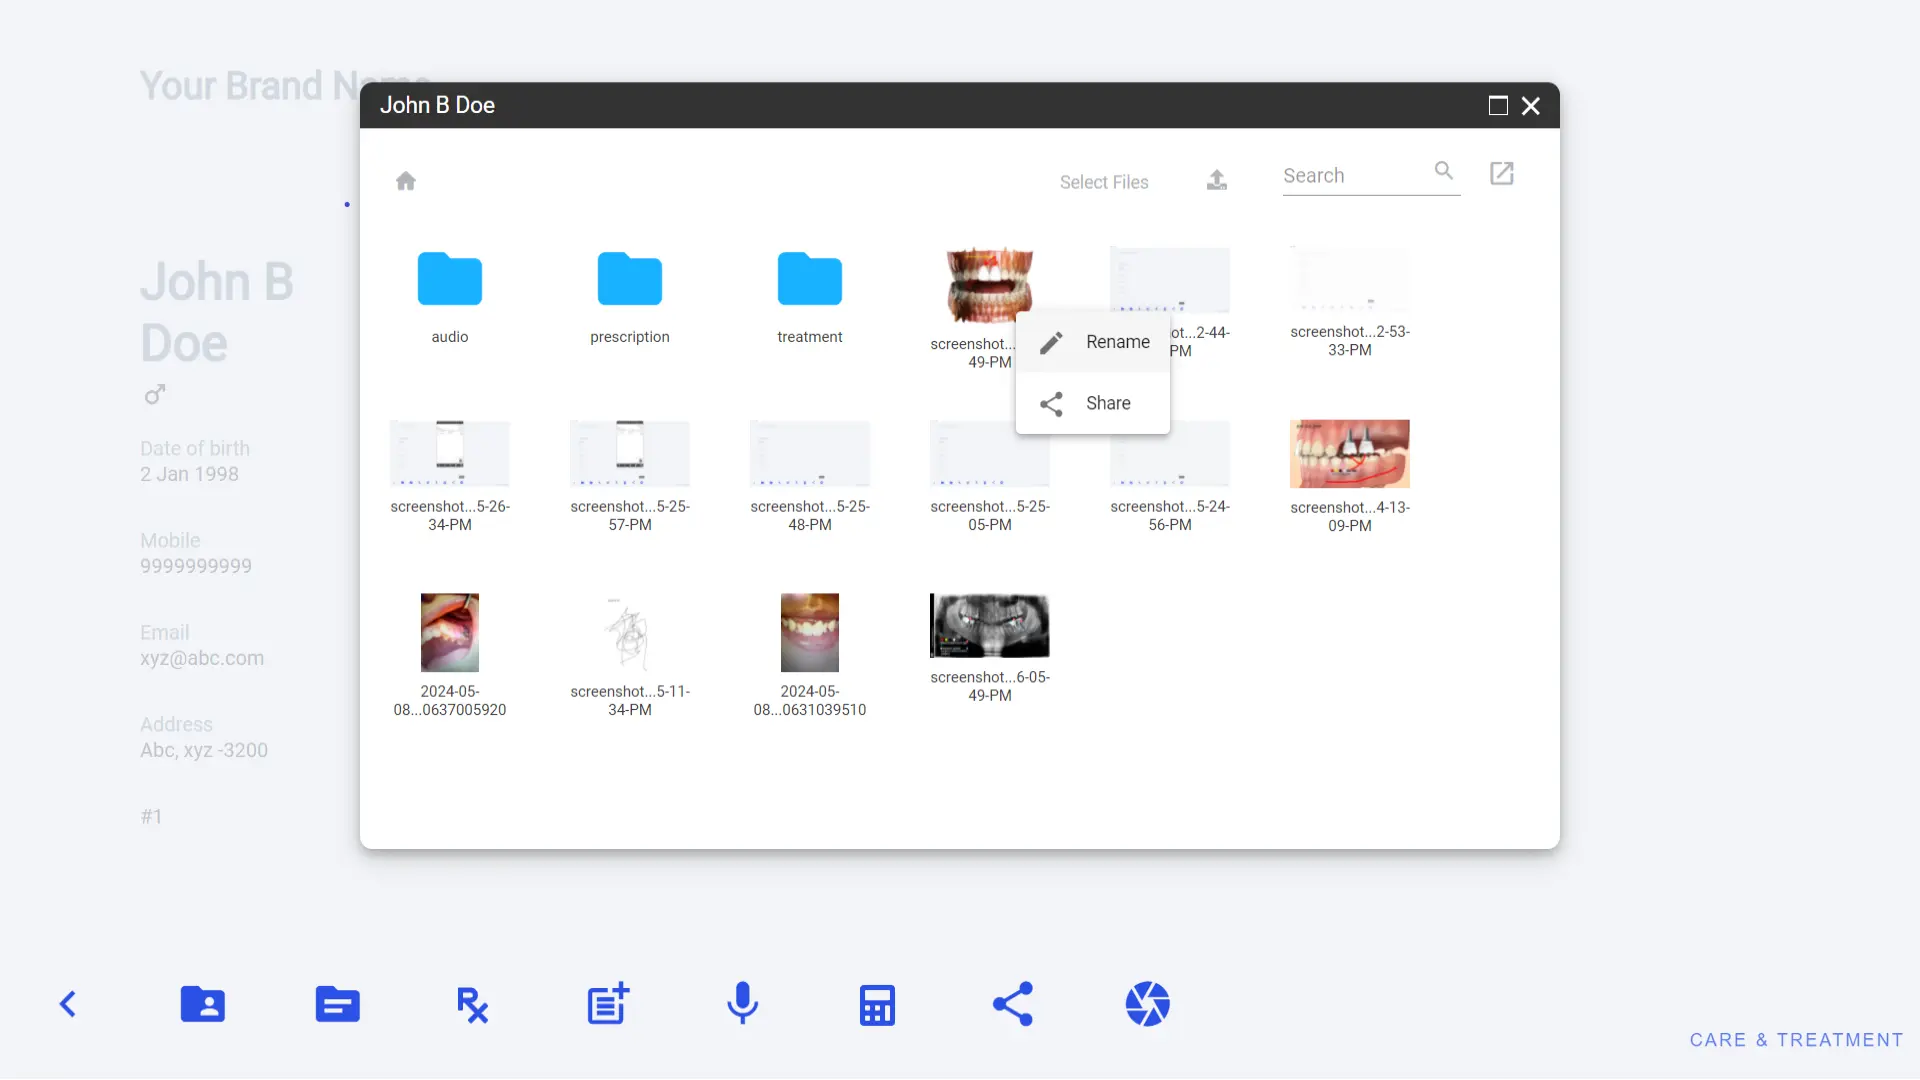Open the add notes icon
This screenshot has width=1920, height=1080.
point(607,1004)
